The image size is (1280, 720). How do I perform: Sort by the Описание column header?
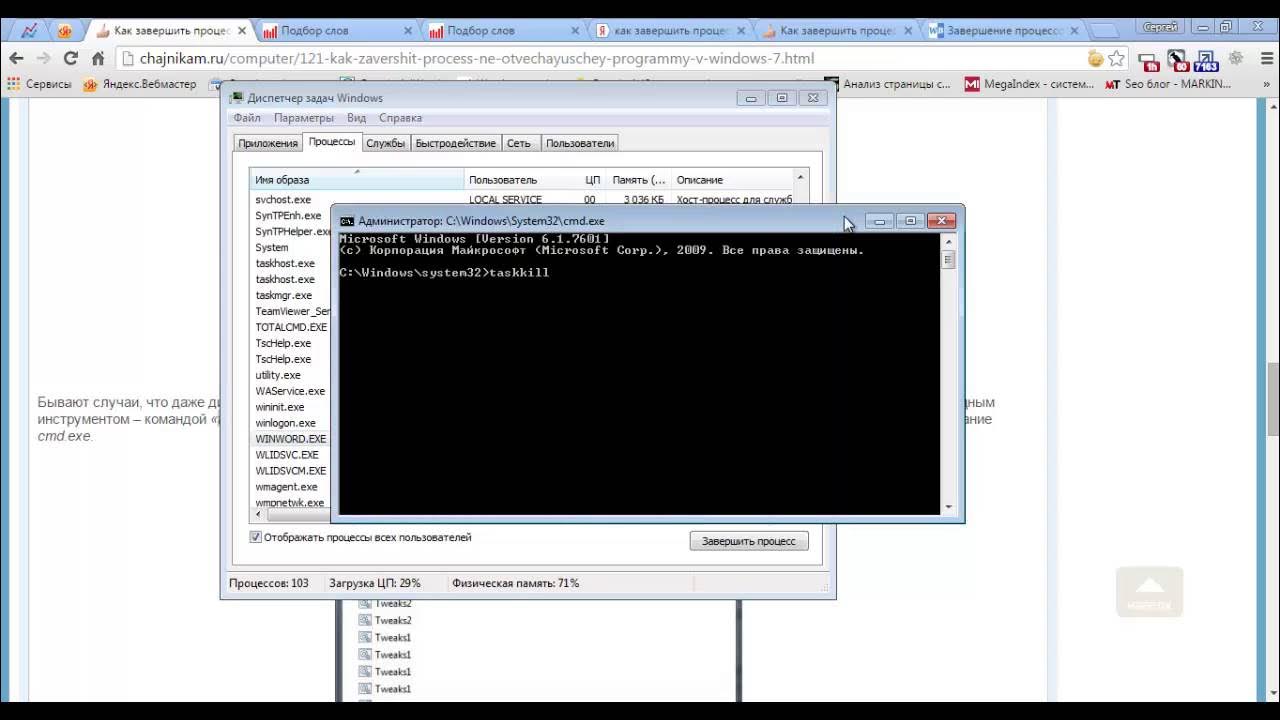(732, 180)
